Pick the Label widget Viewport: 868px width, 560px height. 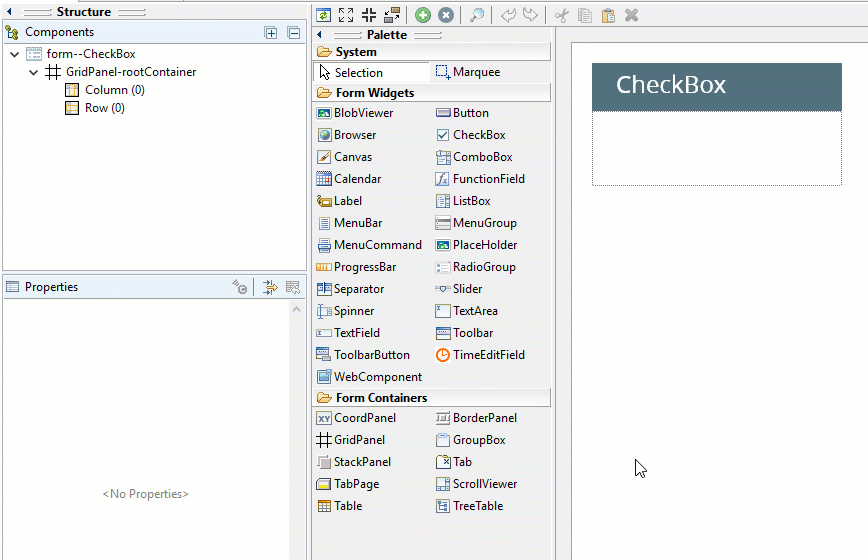(339, 201)
